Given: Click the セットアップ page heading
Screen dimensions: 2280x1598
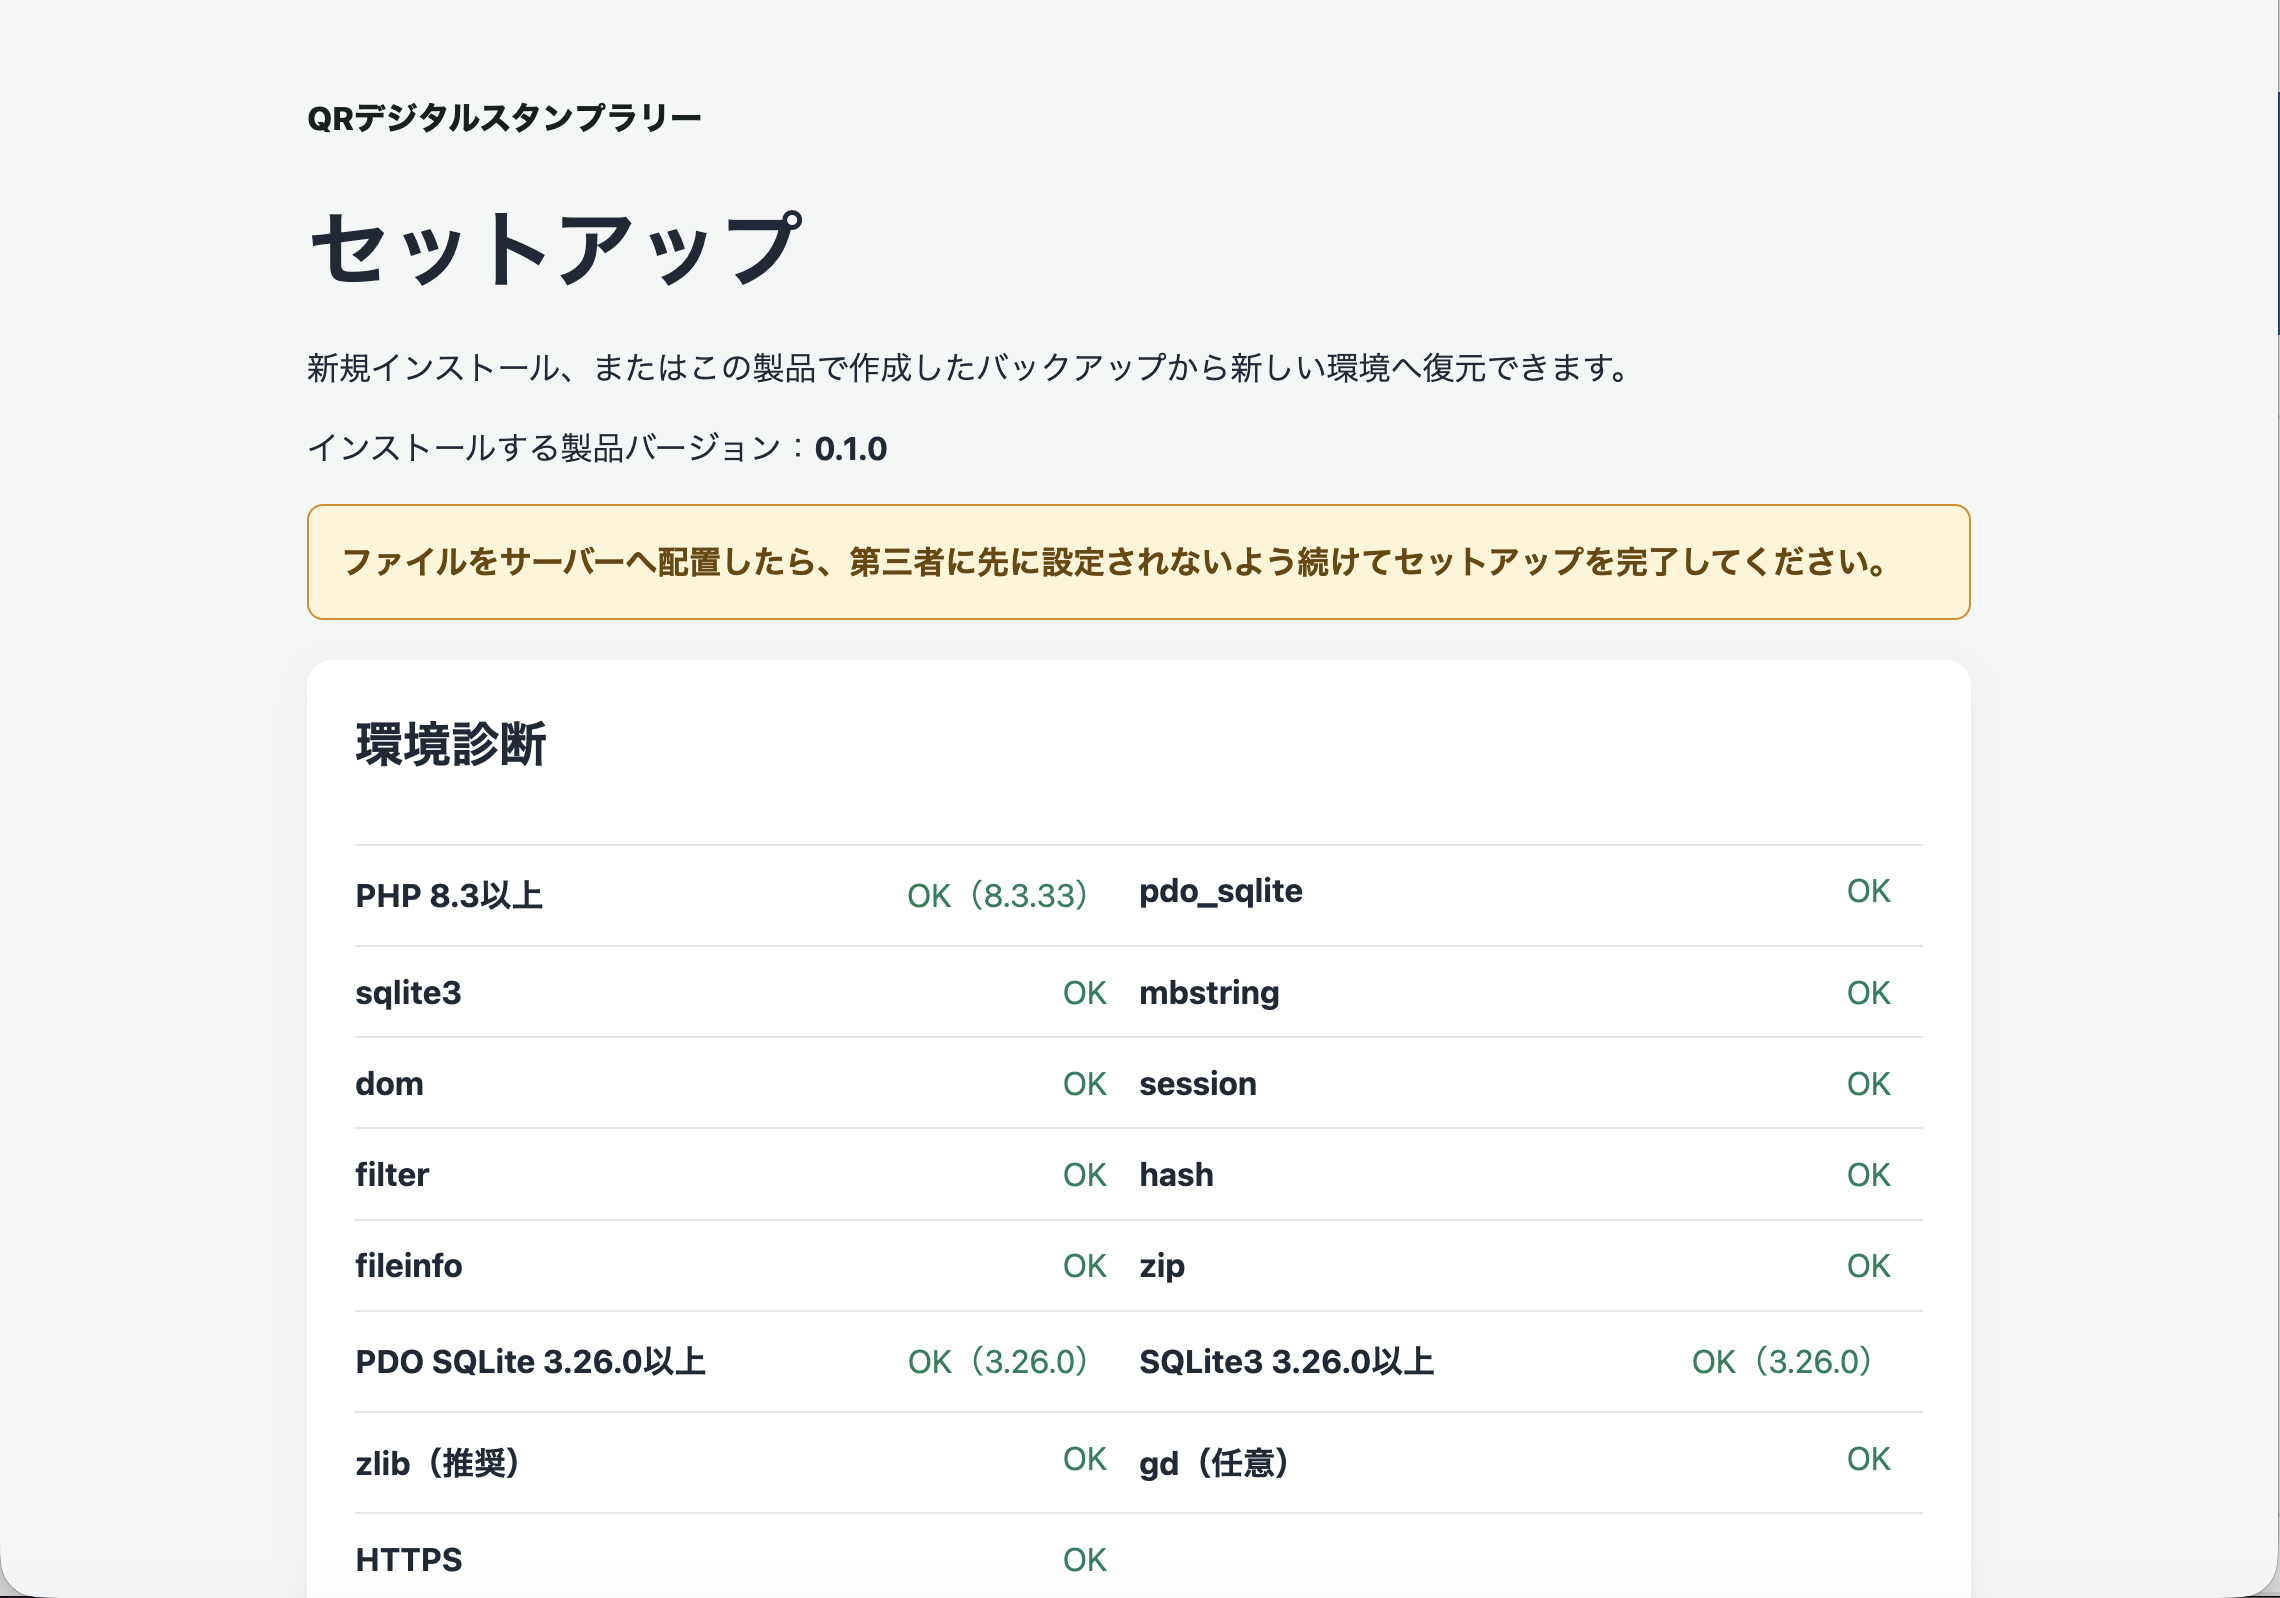Looking at the screenshot, I should click(x=556, y=248).
